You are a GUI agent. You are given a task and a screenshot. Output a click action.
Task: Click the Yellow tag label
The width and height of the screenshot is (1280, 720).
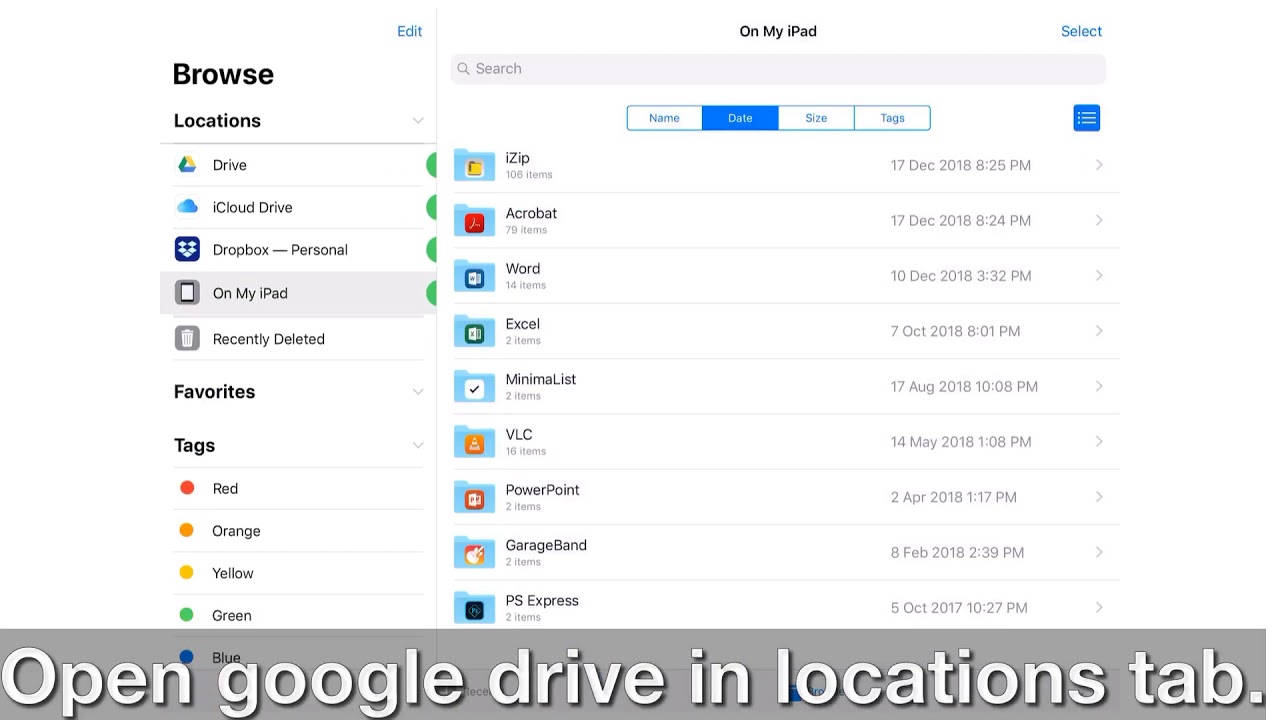[x=232, y=573]
